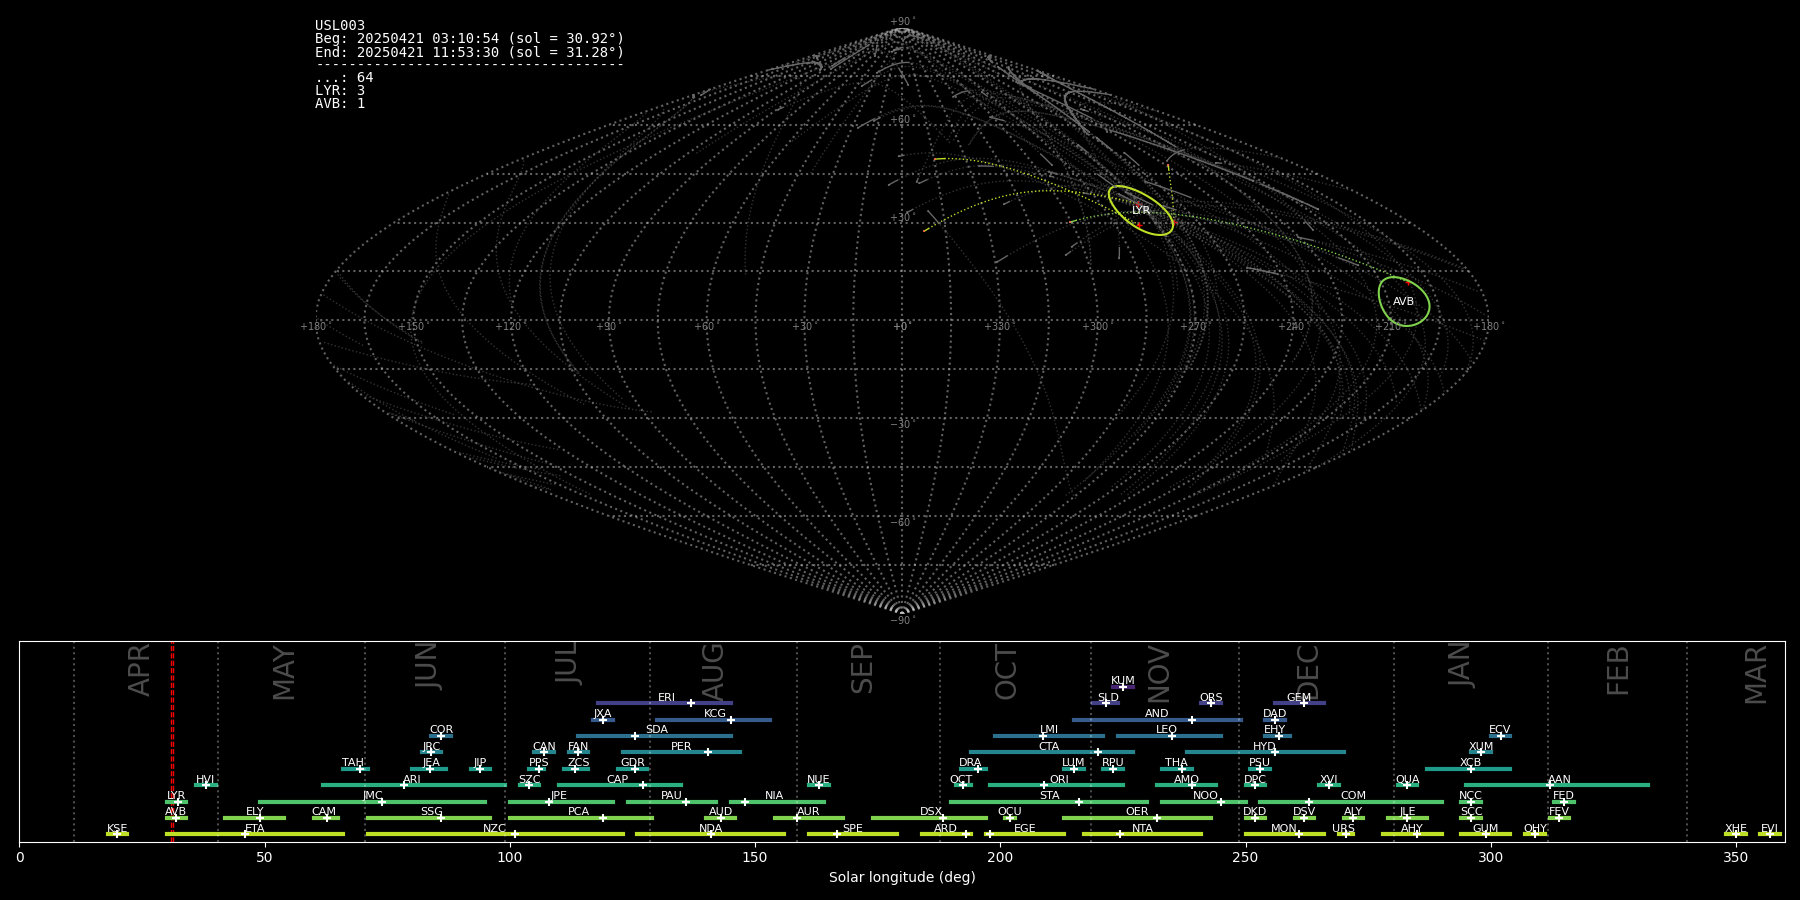Screen dimensions: 1800x900
Task: Click the SPE shower label in timeline
Action: pos(852,829)
